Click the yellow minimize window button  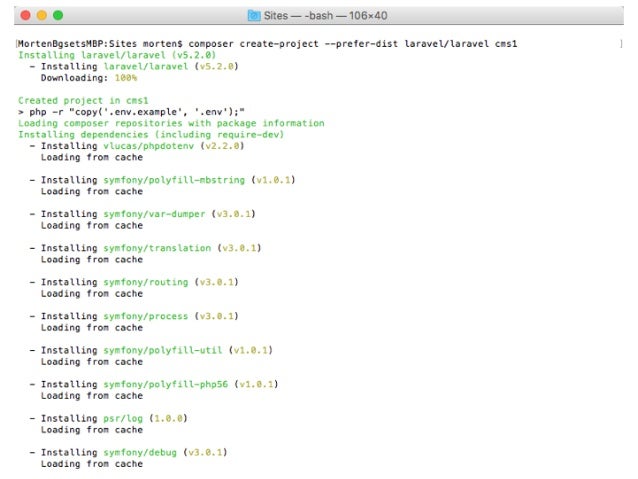pos(42,15)
